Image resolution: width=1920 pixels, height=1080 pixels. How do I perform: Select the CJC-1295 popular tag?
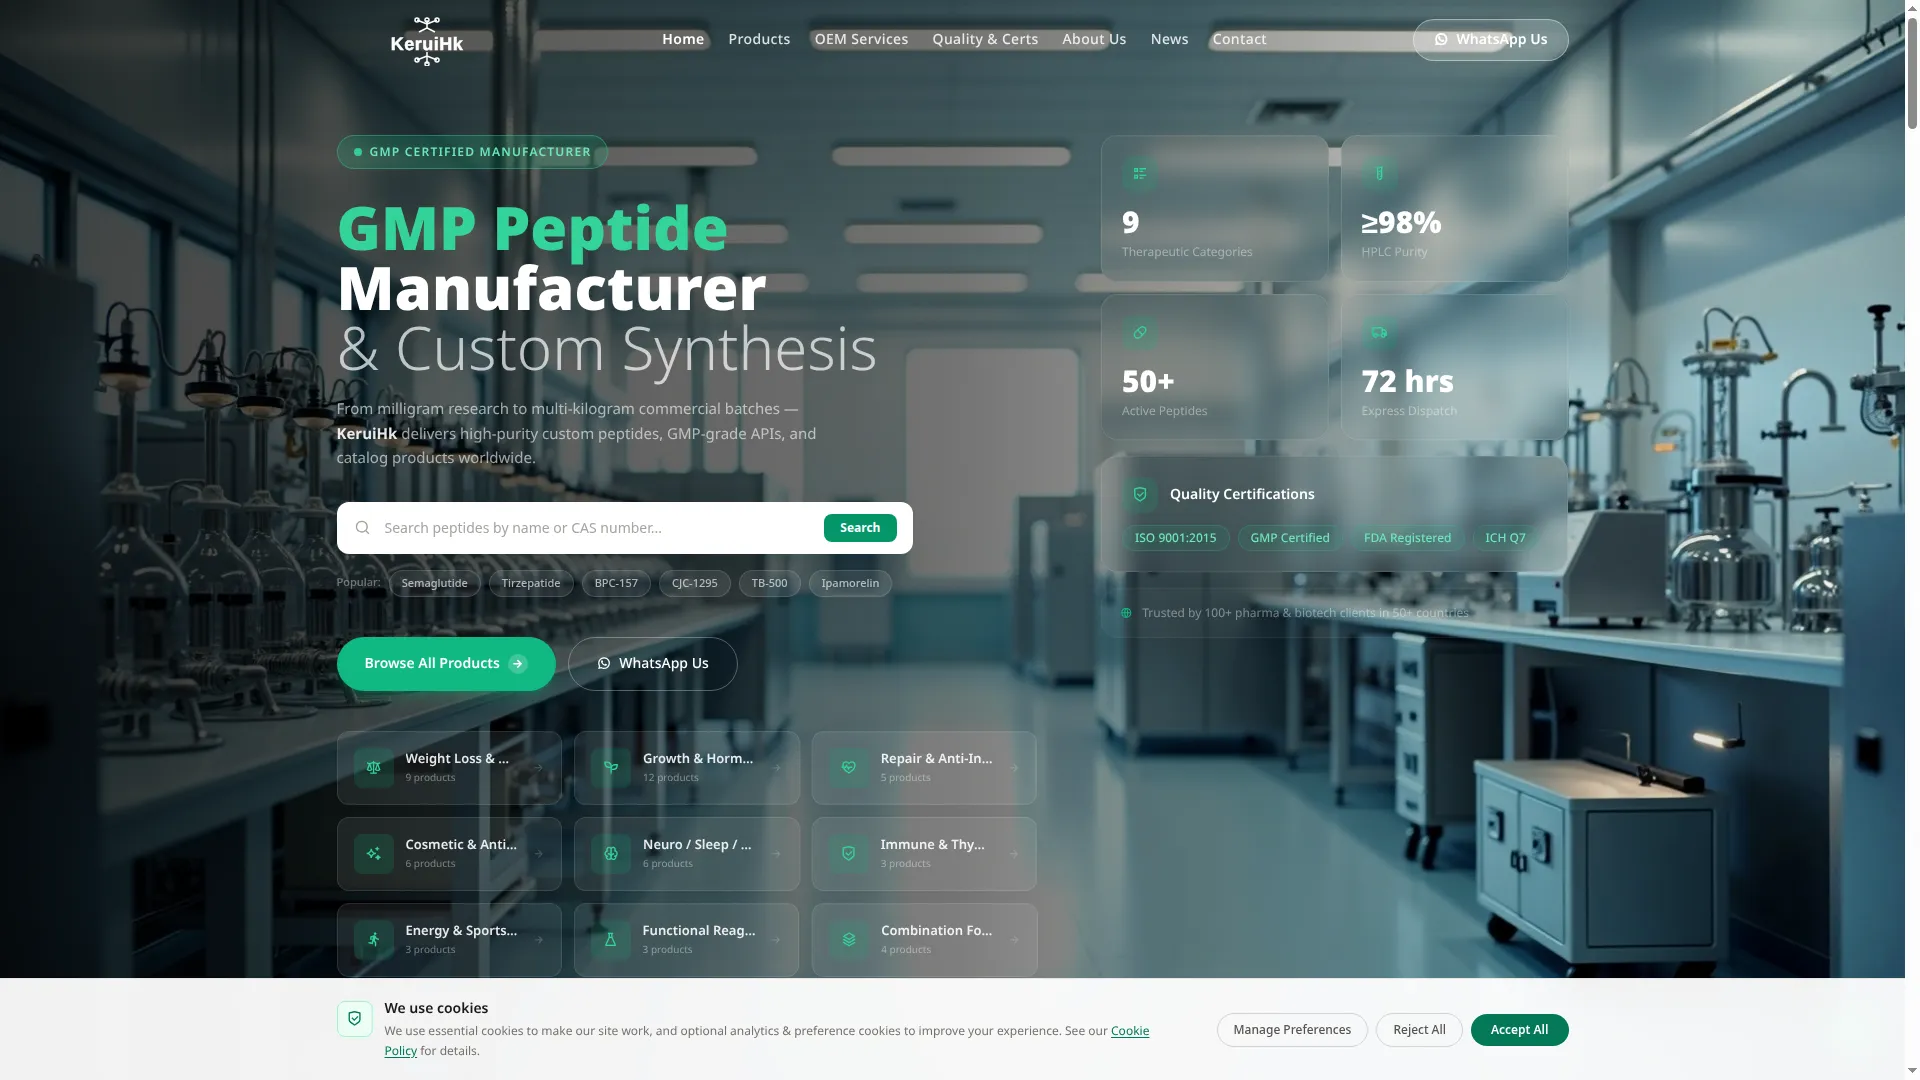695,584
